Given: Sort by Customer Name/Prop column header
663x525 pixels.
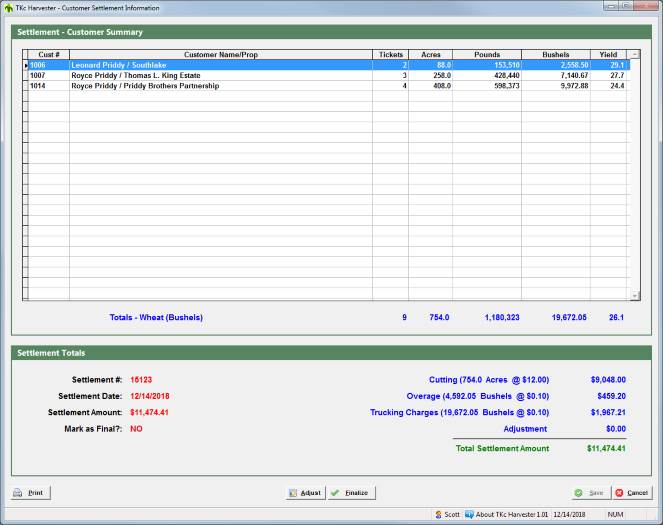Looking at the screenshot, I should point(221,54).
